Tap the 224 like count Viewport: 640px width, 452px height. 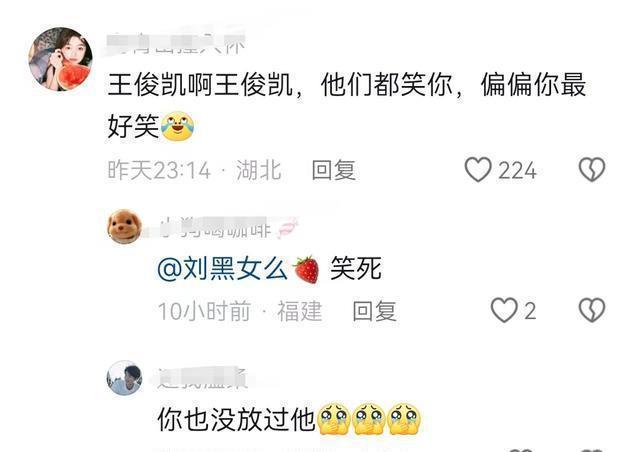(x=517, y=170)
